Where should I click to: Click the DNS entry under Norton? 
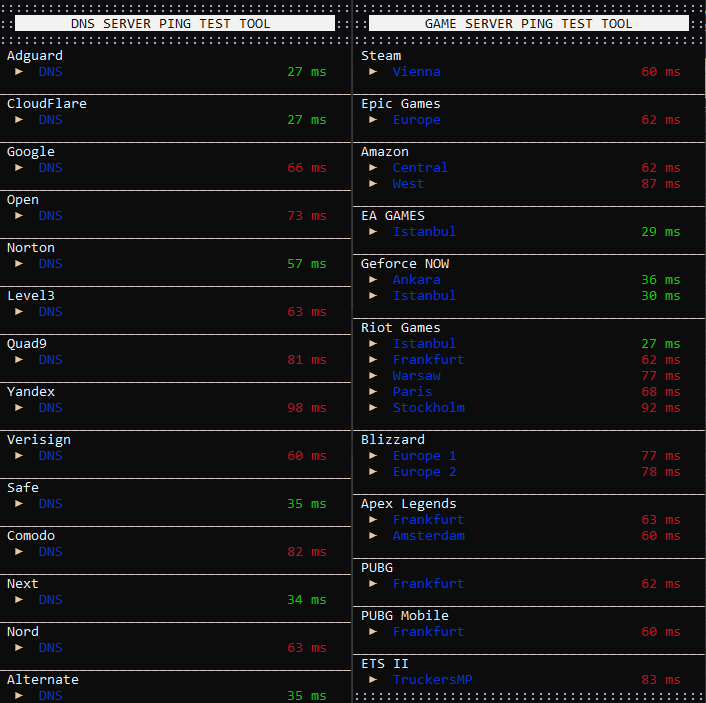click(x=50, y=263)
